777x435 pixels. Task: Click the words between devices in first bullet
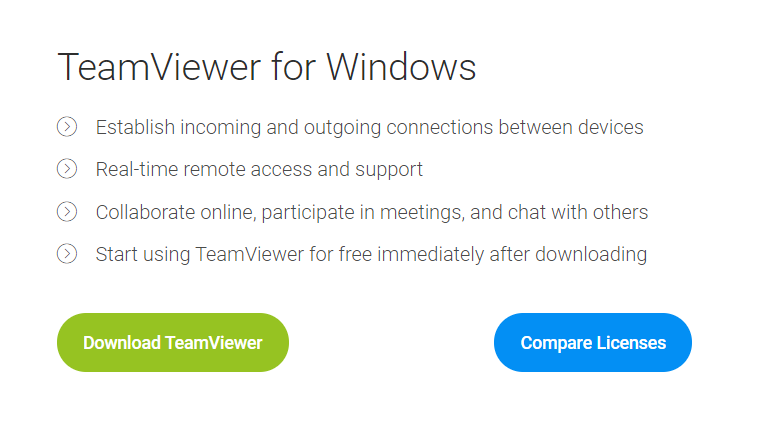[571, 127]
